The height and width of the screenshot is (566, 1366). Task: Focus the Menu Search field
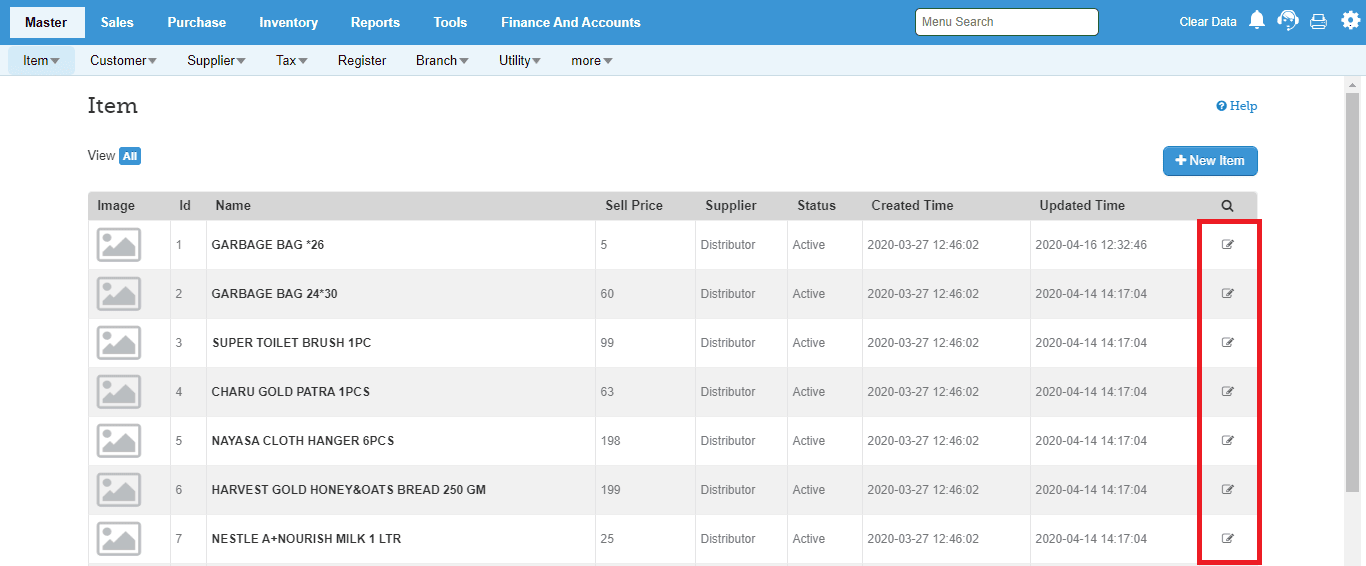1007,22
